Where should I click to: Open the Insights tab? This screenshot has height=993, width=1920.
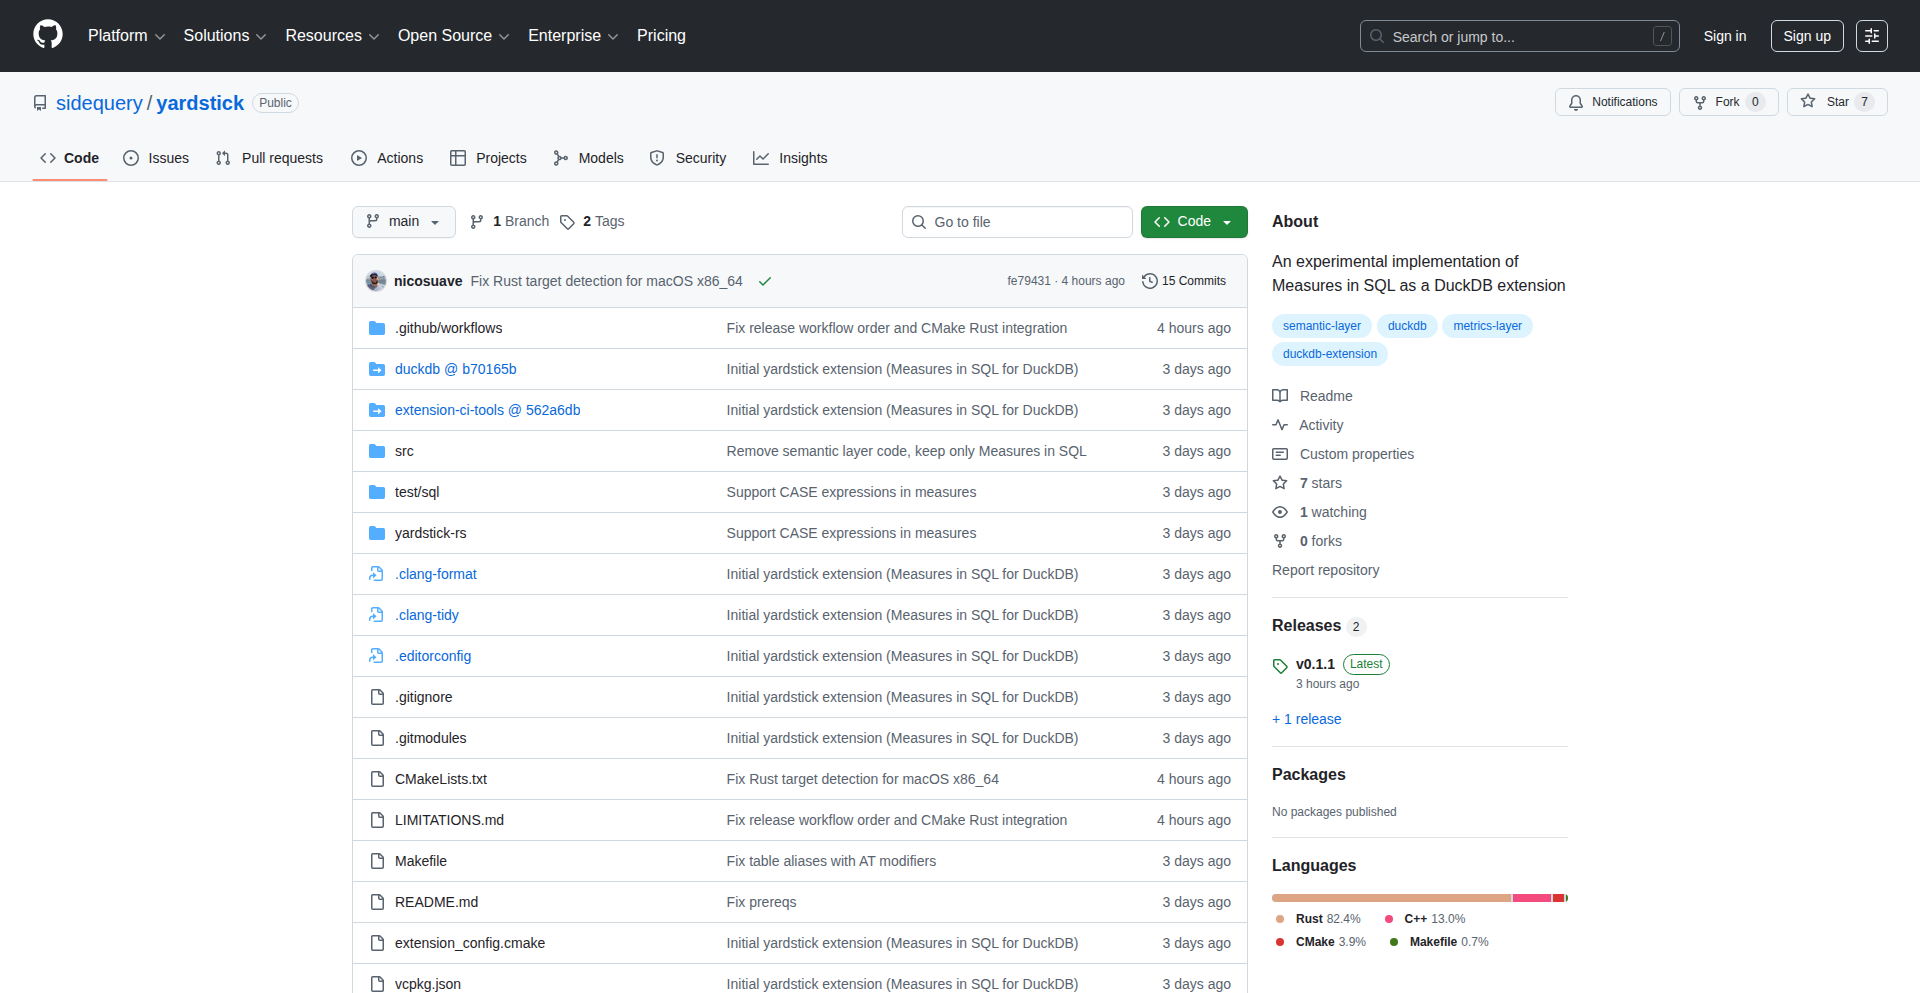tap(790, 157)
